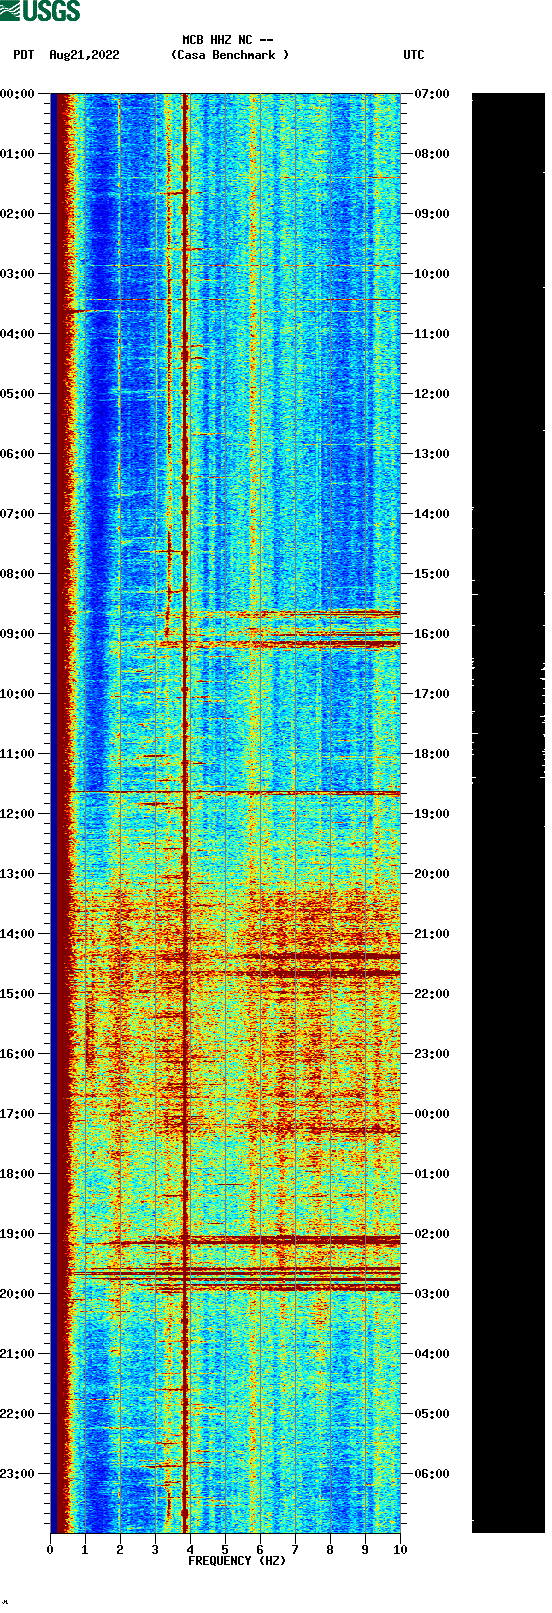Click the 05:00 PDT time label
Image resolution: width=552 pixels, height=1613 pixels.
17,394
